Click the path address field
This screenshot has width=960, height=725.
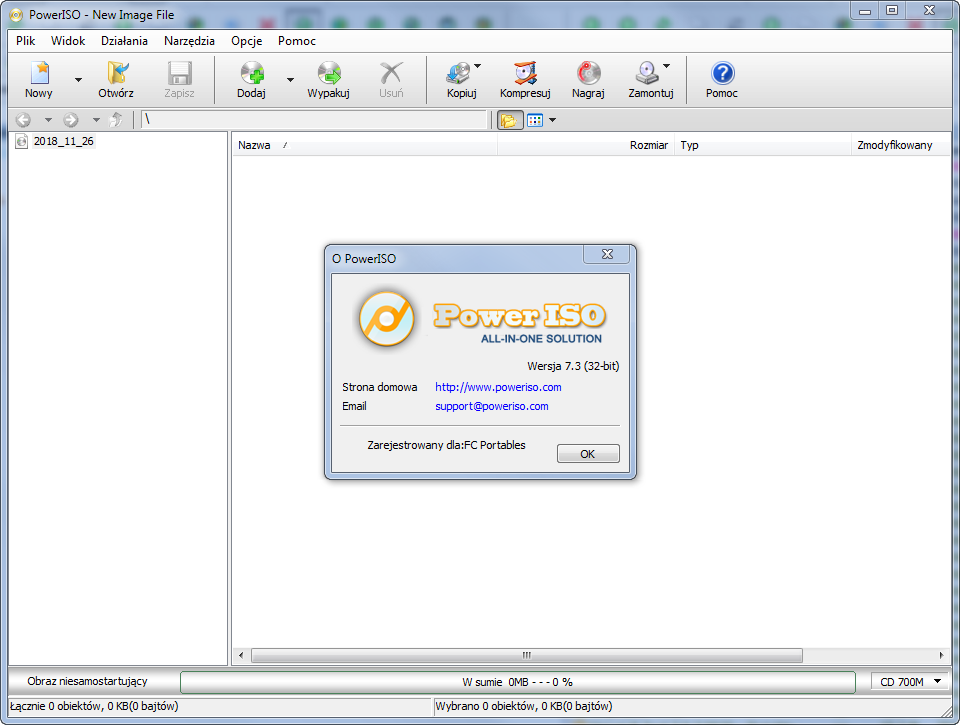click(314, 120)
